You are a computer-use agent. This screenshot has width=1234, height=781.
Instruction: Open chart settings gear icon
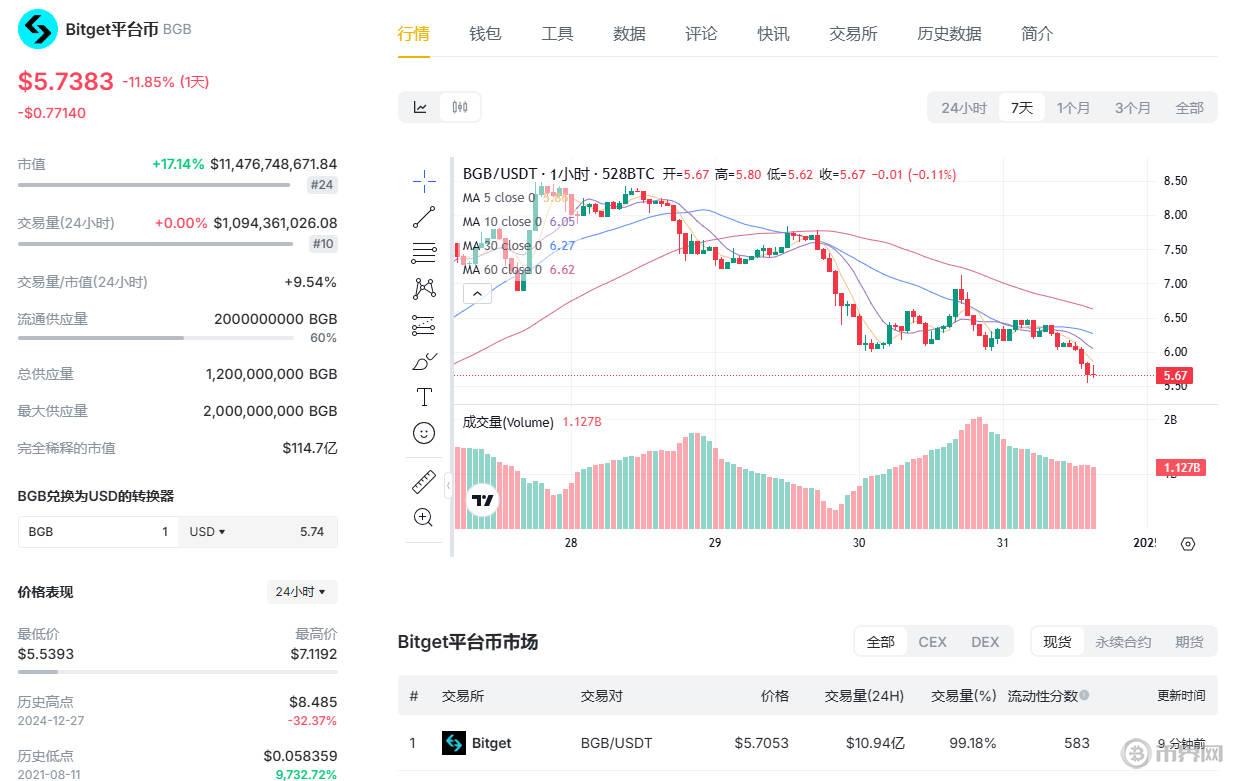pyautogui.click(x=1188, y=544)
